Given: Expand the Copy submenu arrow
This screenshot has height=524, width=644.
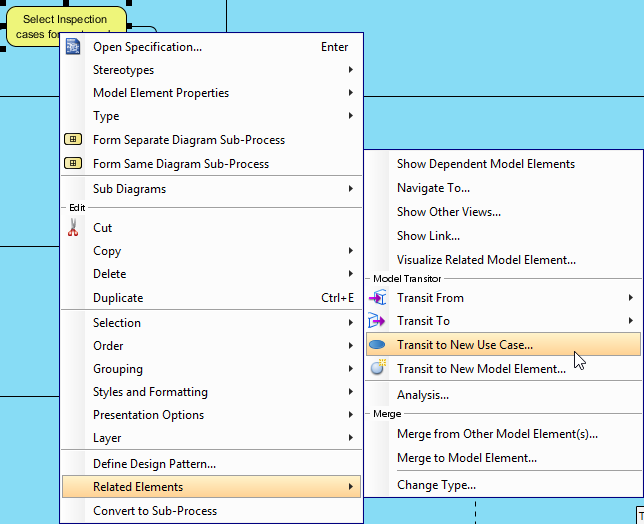Looking at the screenshot, I should (351, 251).
